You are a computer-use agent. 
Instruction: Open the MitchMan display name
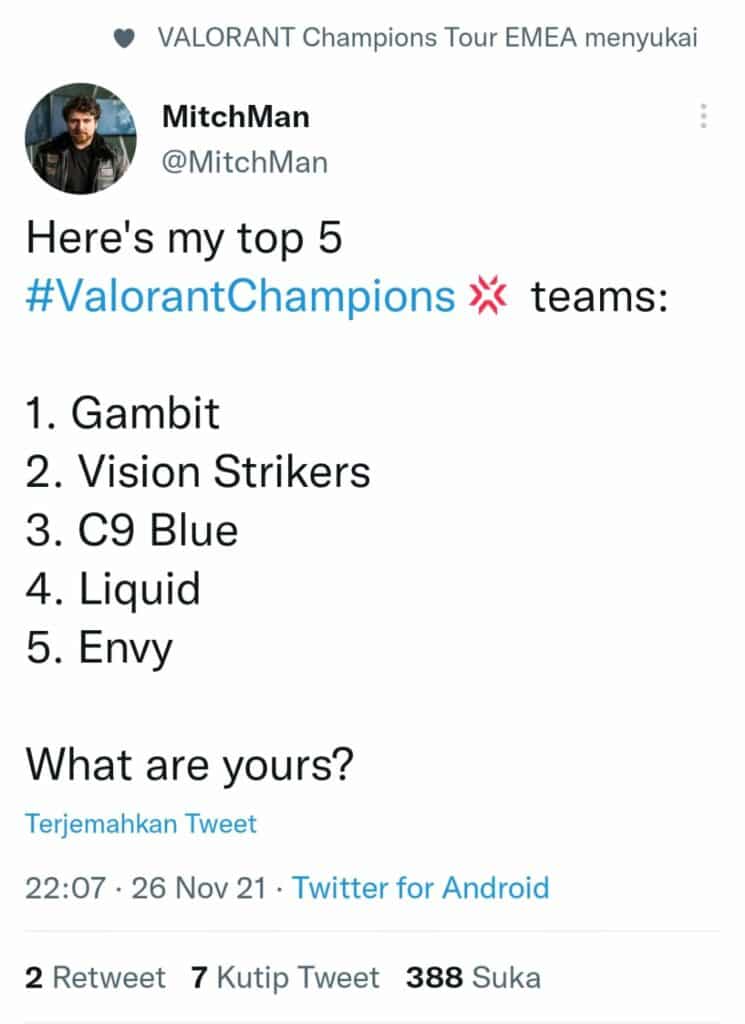pos(236,117)
